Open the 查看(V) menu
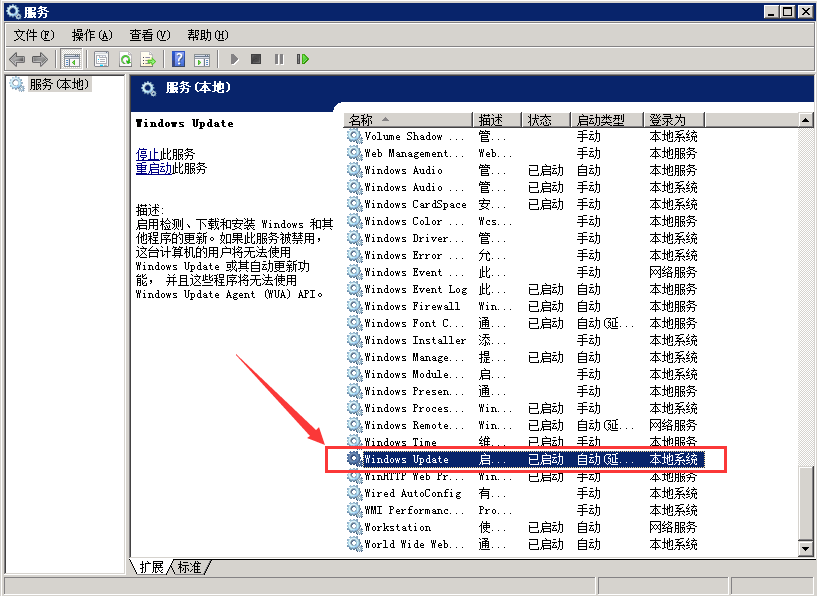 [149, 35]
